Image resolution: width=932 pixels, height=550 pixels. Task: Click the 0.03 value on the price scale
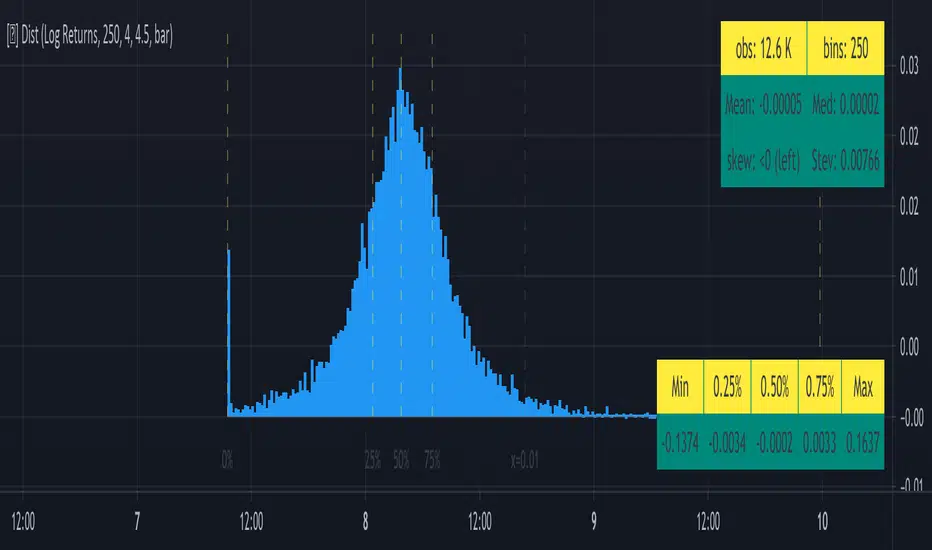[909, 65]
